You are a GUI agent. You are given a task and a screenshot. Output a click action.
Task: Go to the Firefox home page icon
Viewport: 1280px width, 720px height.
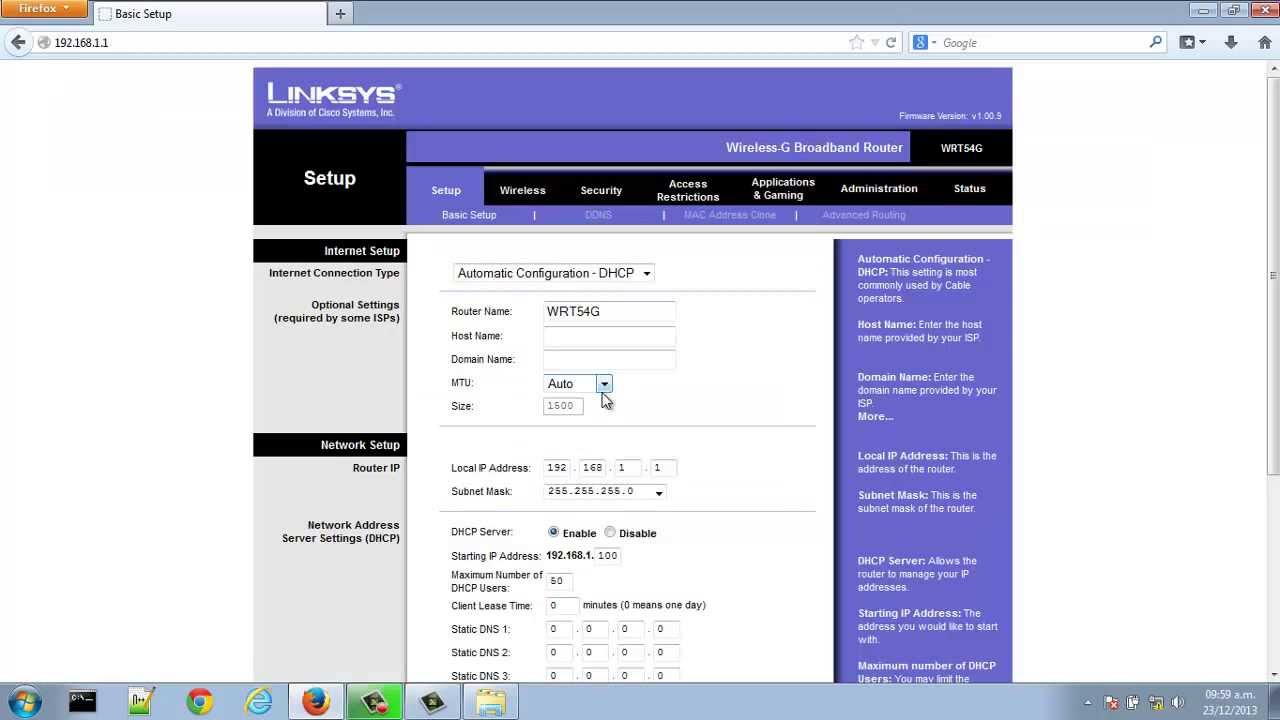(x=1265, y=43)
